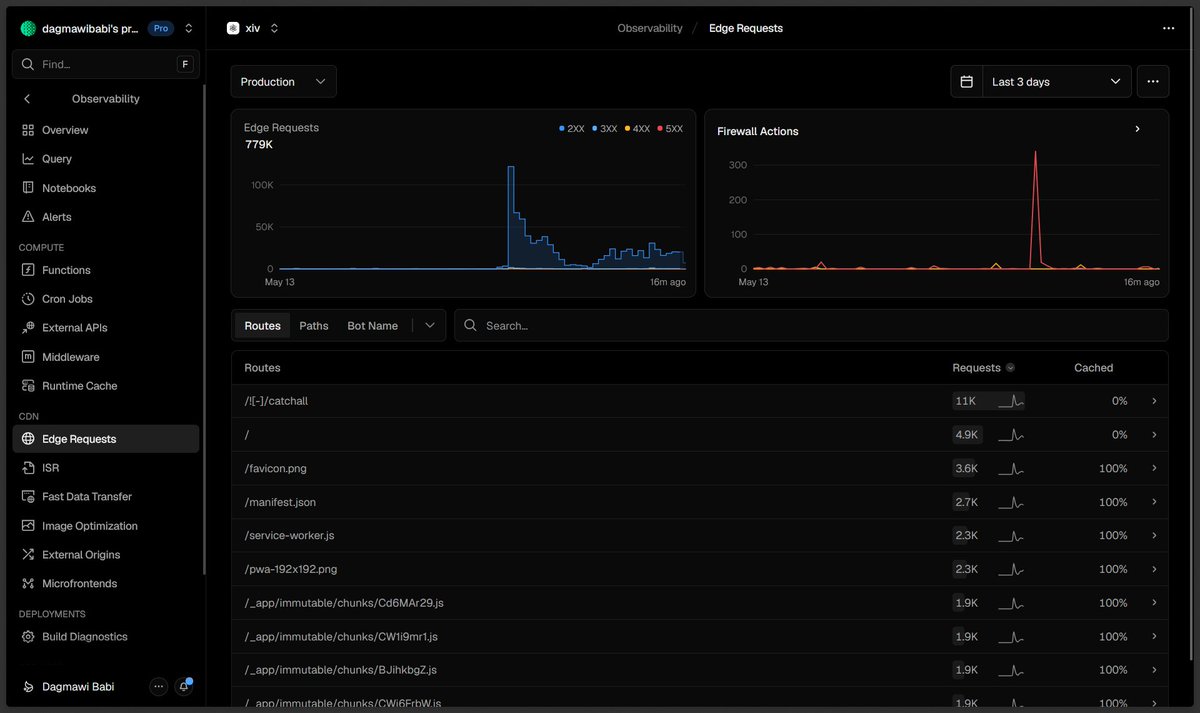Screen dimensions: 1200x713
Task: Open External Origins page
Action: tap(106, 555)
